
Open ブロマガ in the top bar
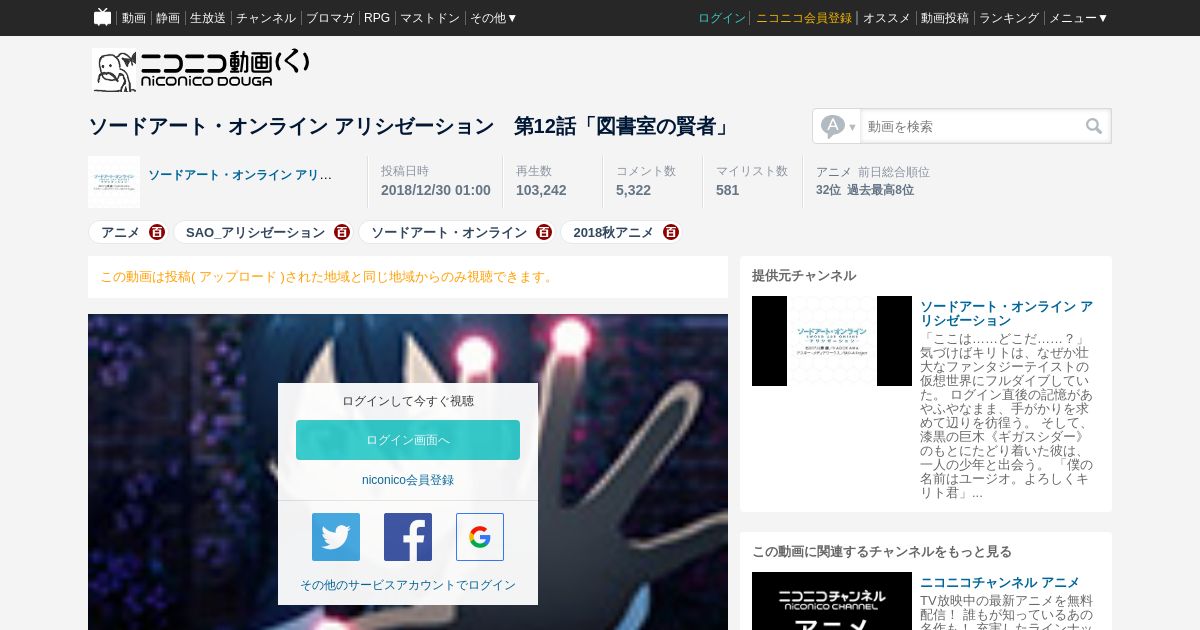pyautogui.click(x=330, y=18)
